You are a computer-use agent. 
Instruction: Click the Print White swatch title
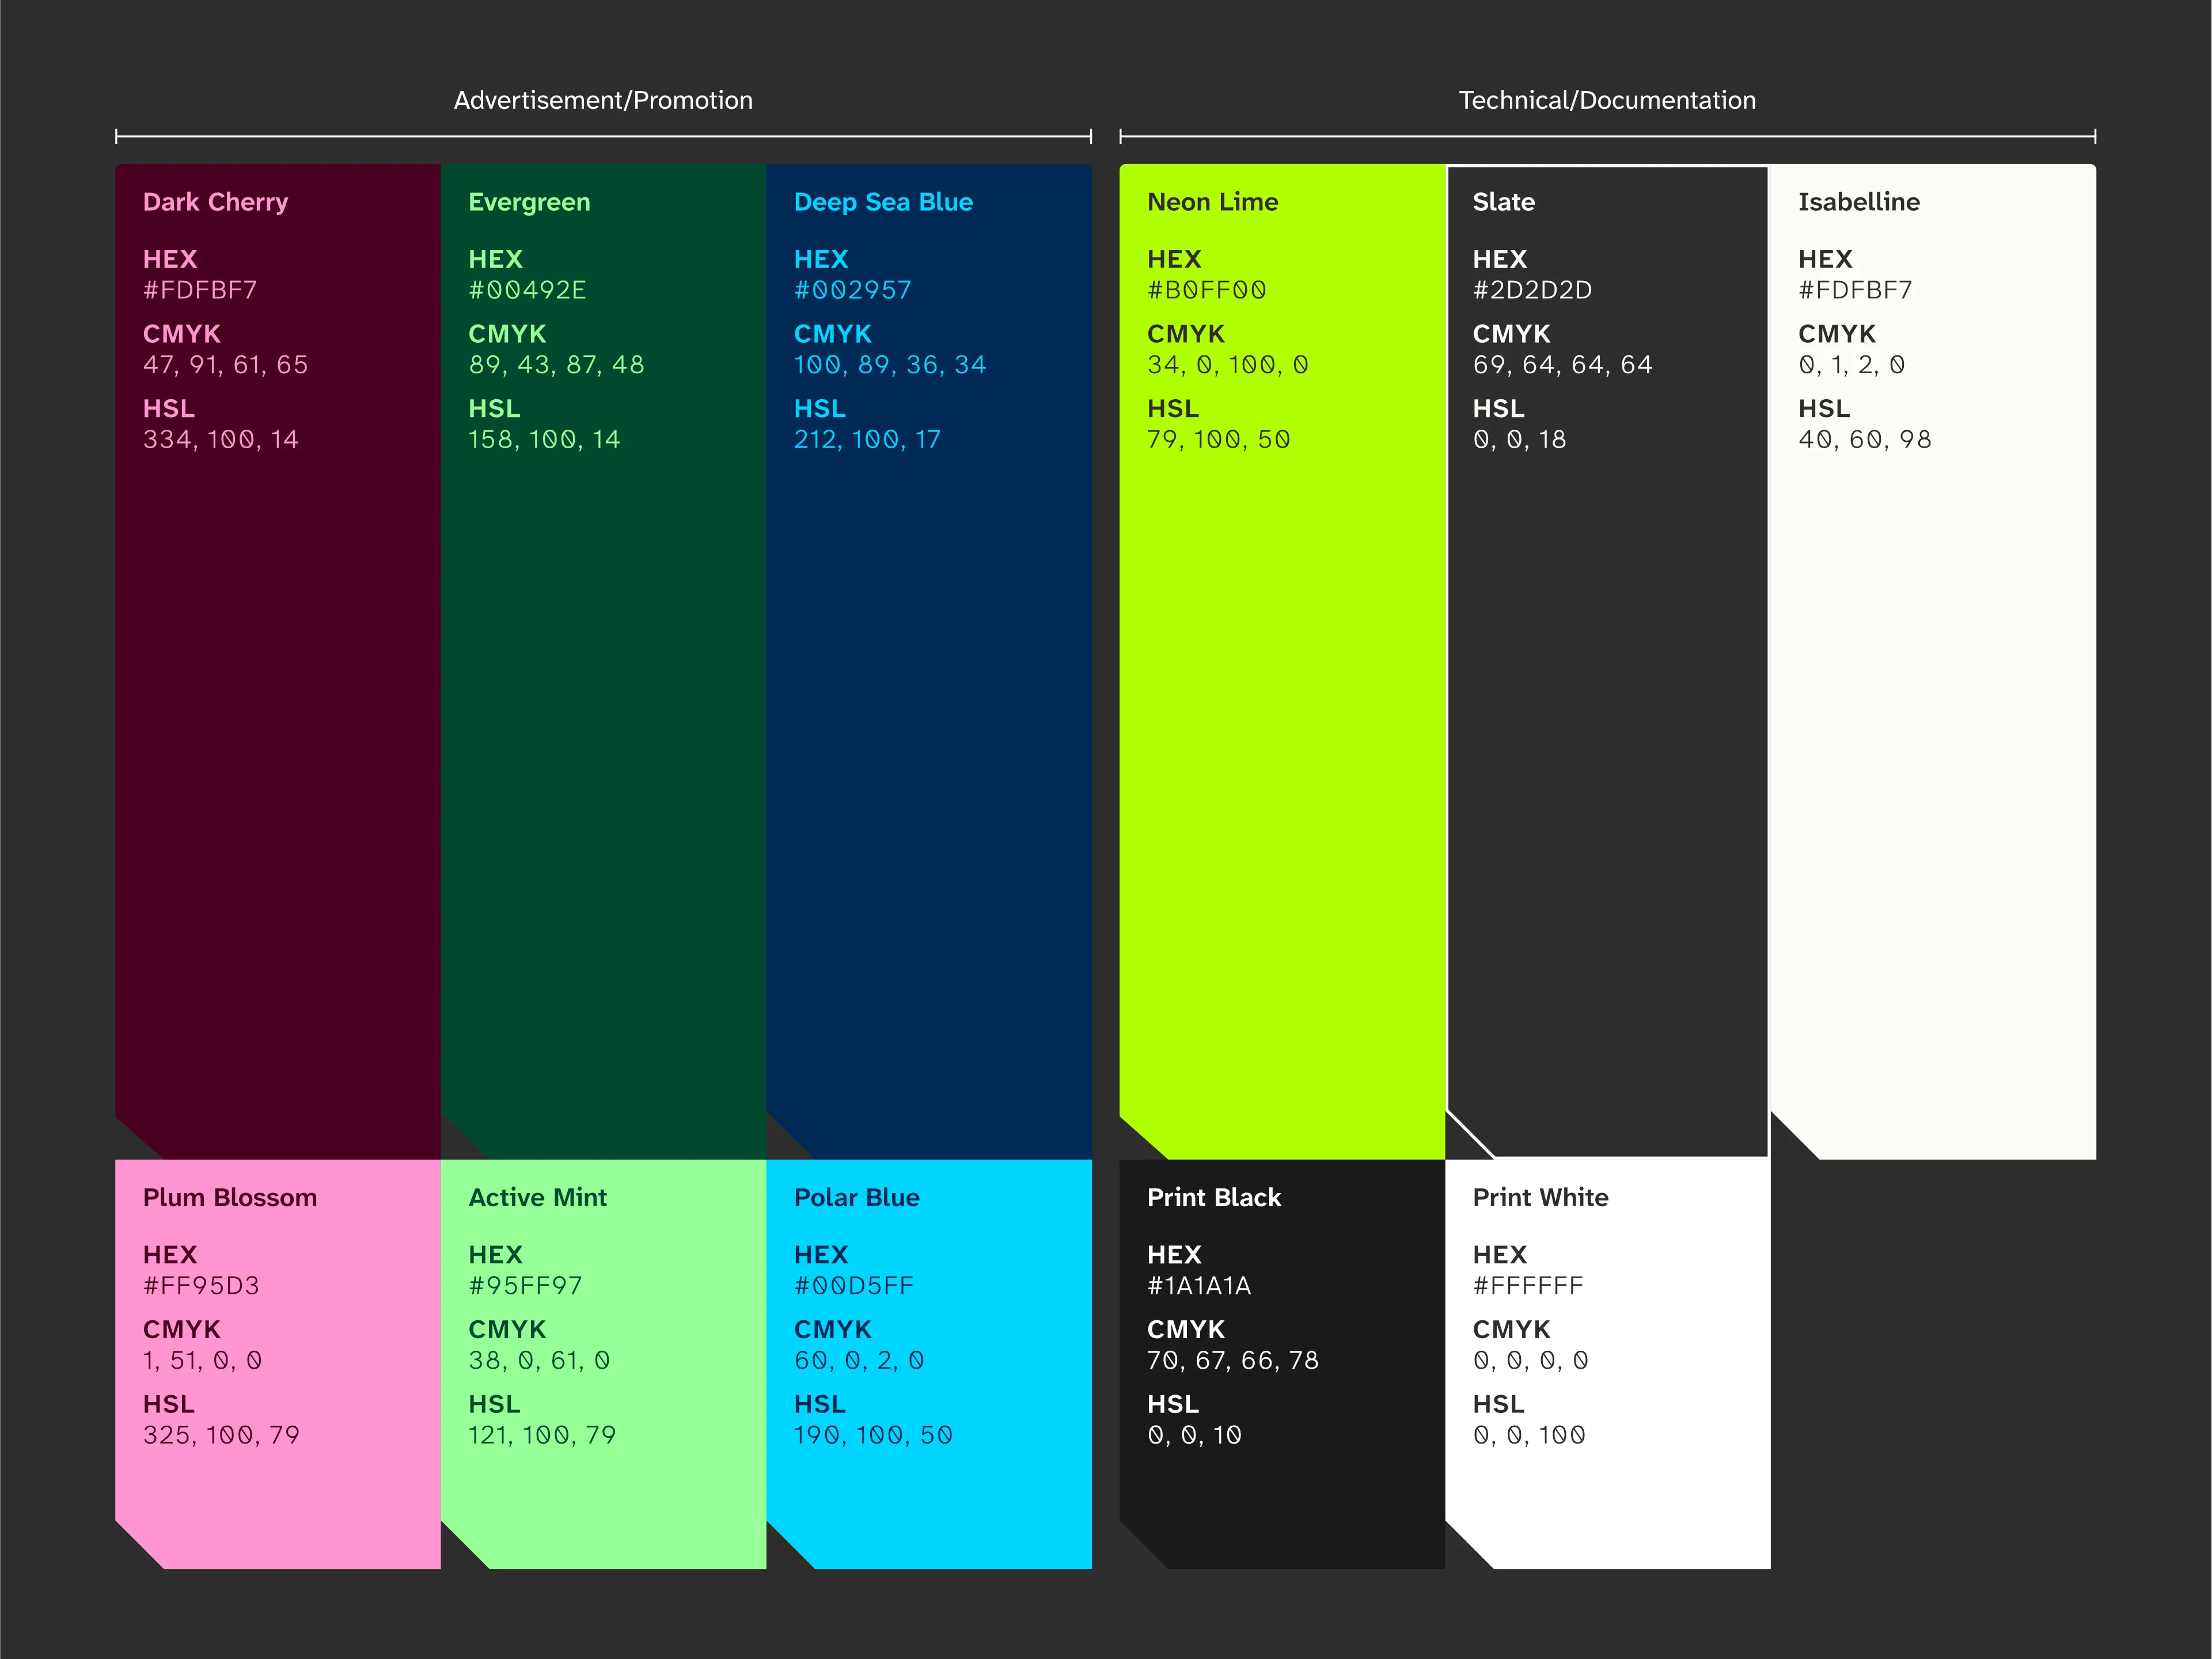(1540, 1197)
